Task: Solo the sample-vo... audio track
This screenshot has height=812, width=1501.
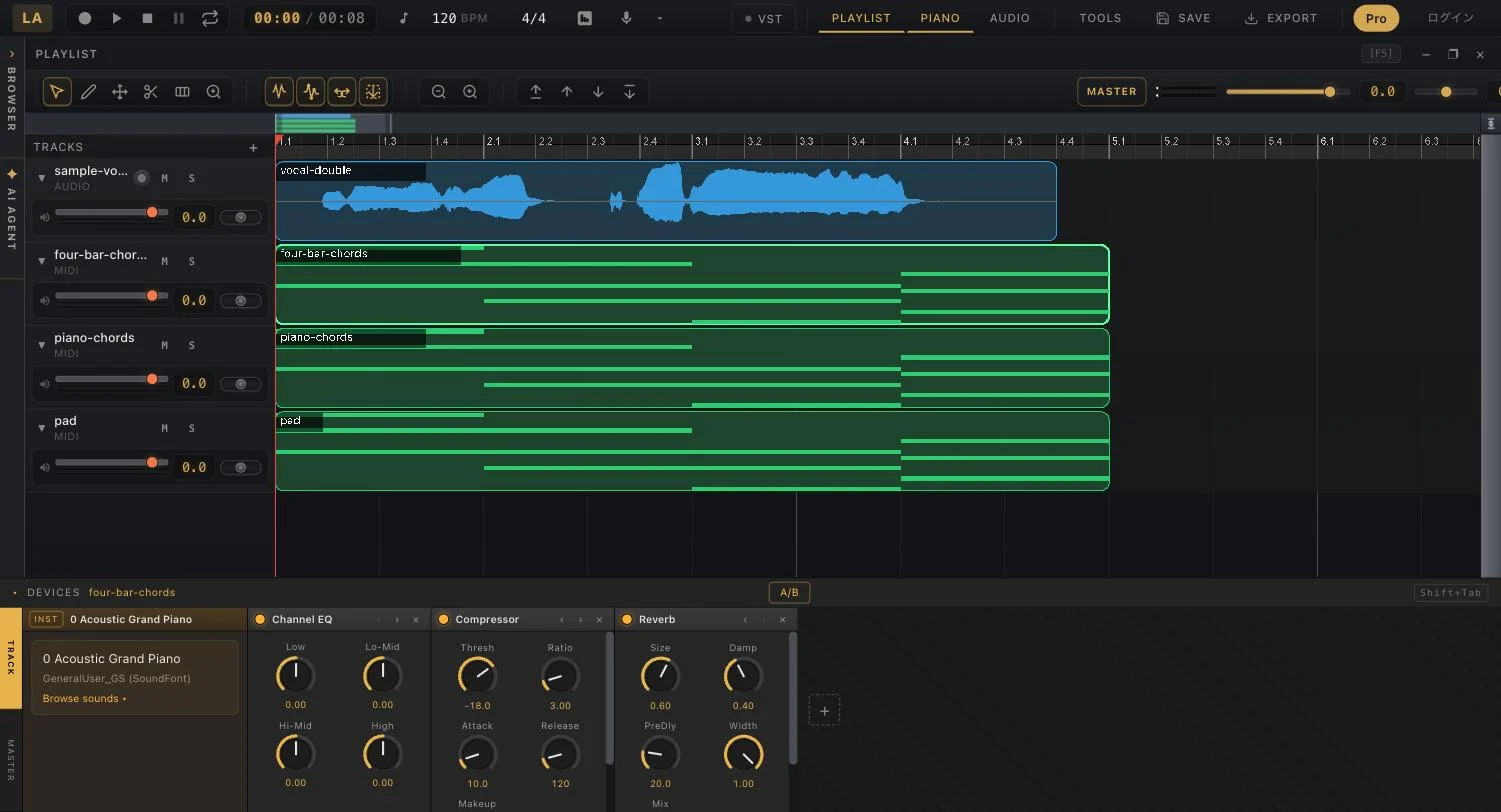Action: tap(192, 178)
